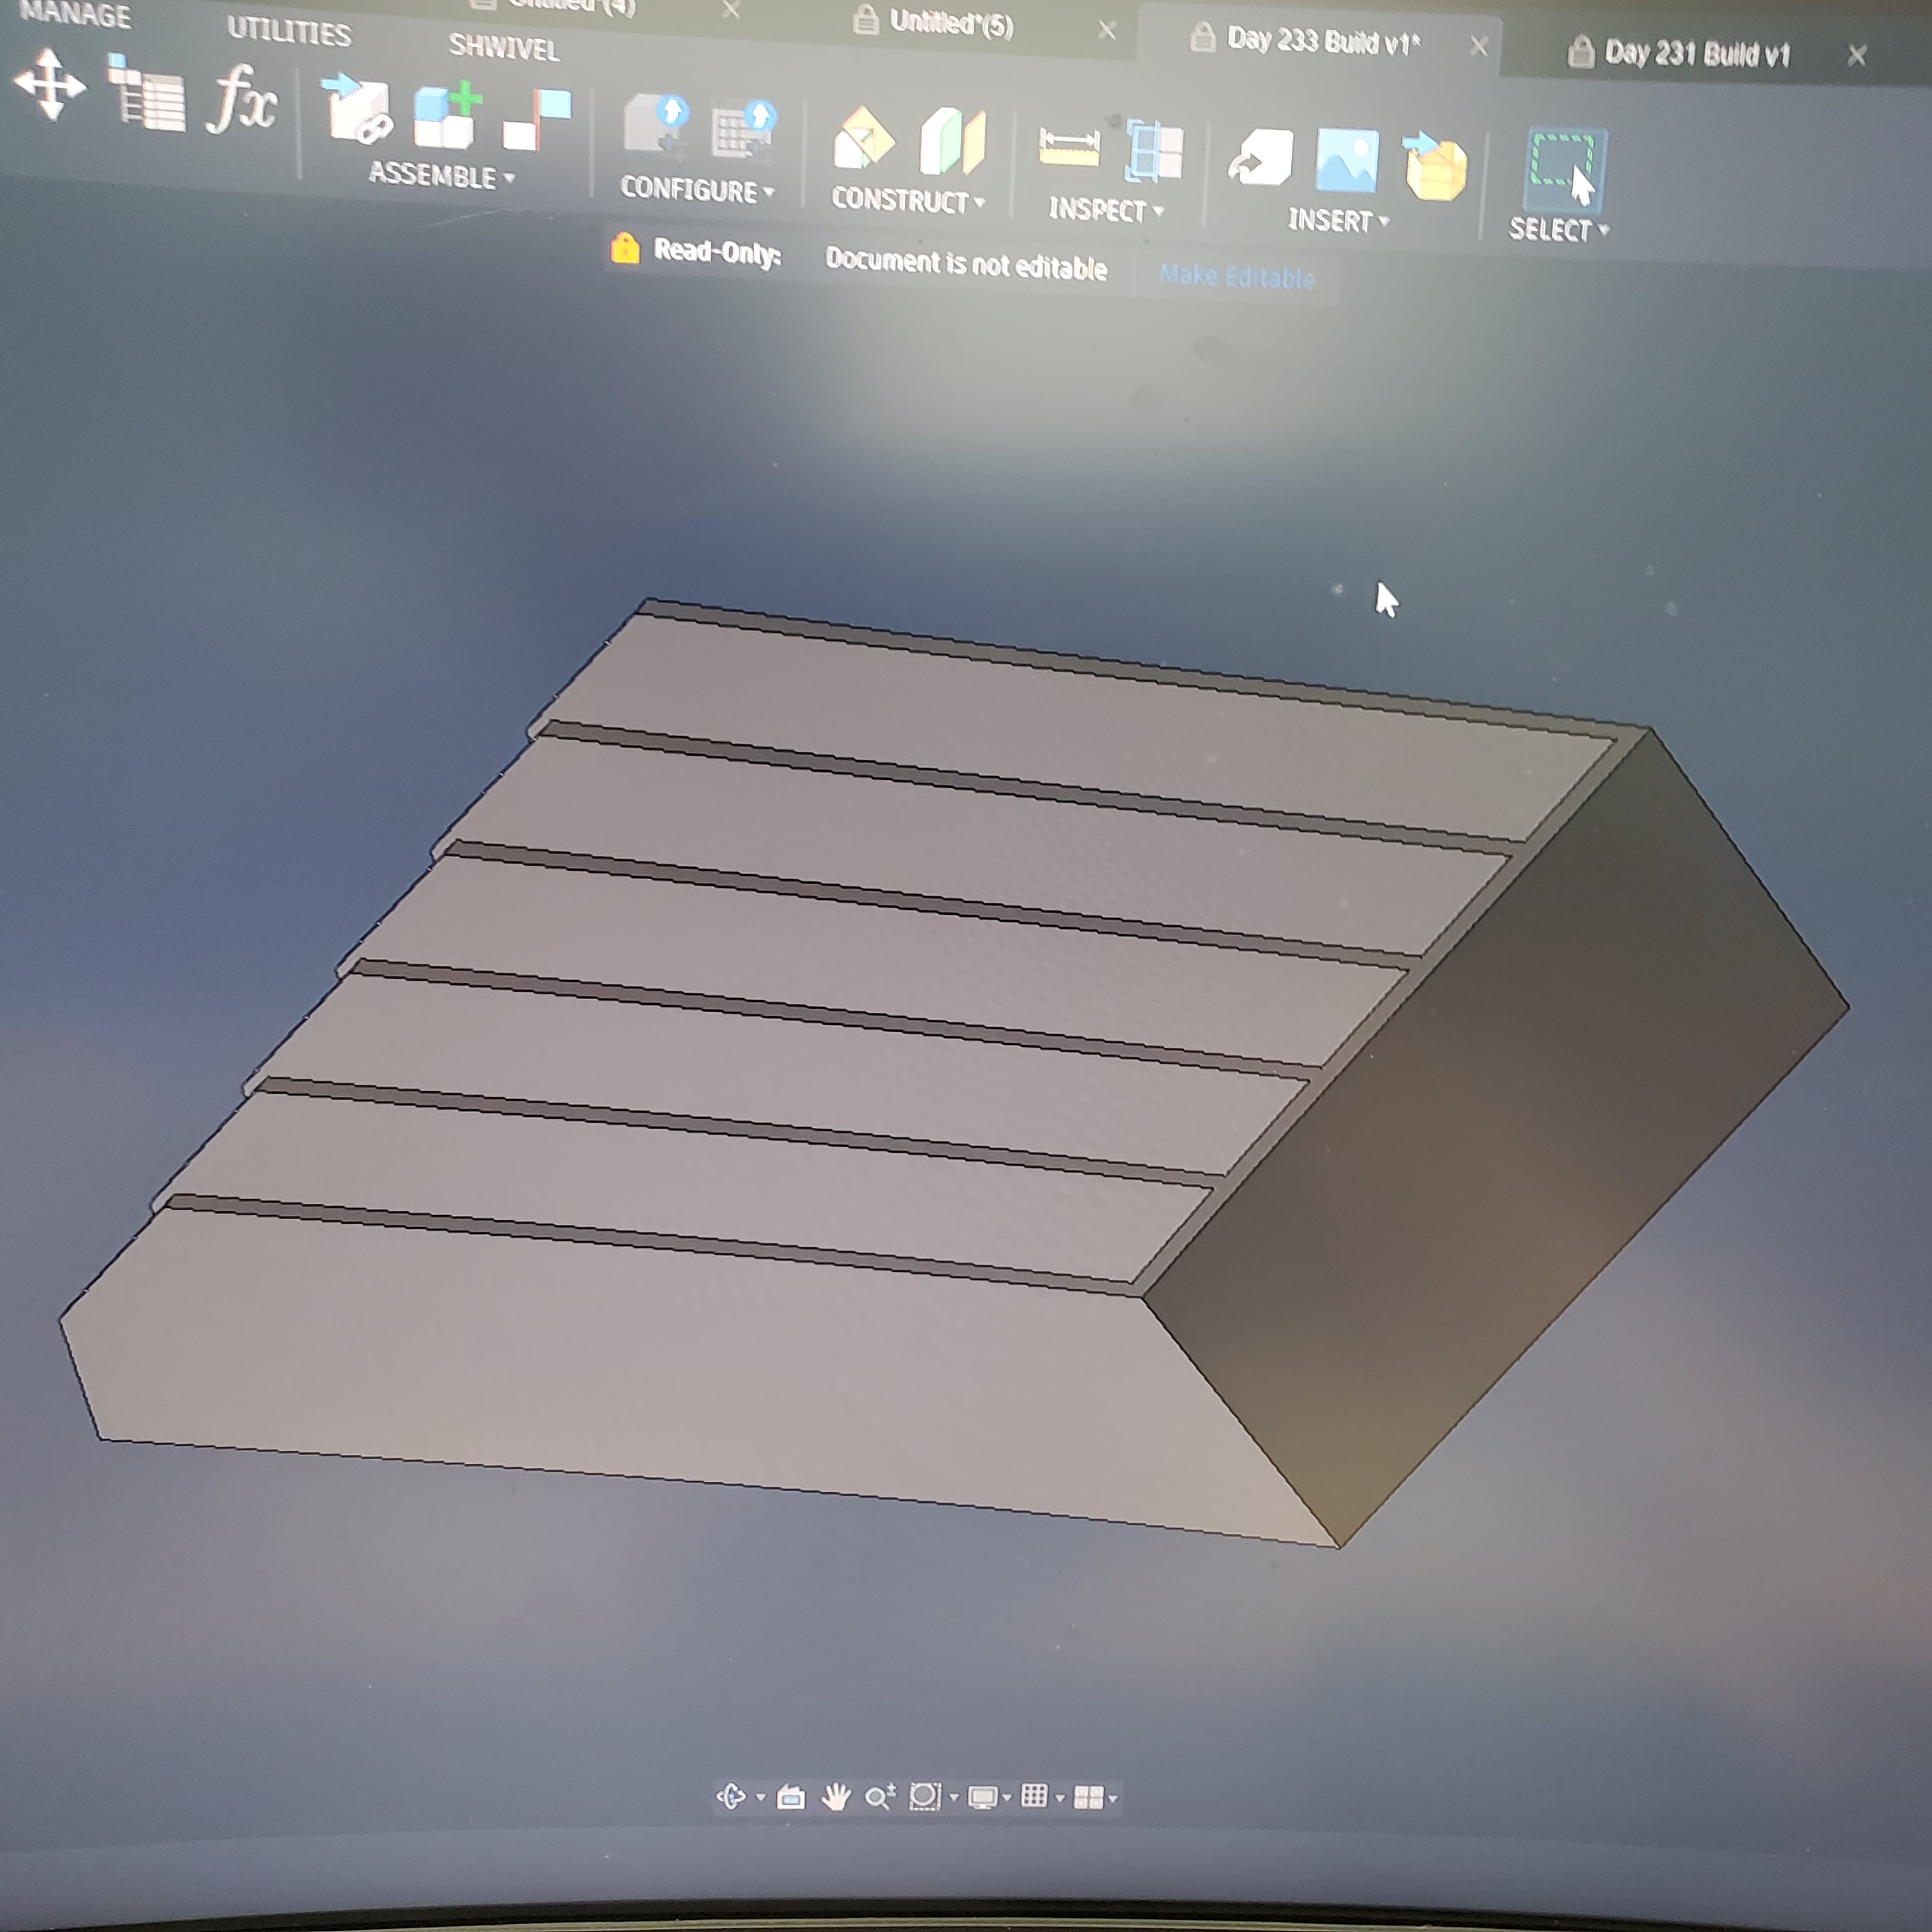Select the Measure tool icon
1932x1932 pixels.
click(1069, 148)
